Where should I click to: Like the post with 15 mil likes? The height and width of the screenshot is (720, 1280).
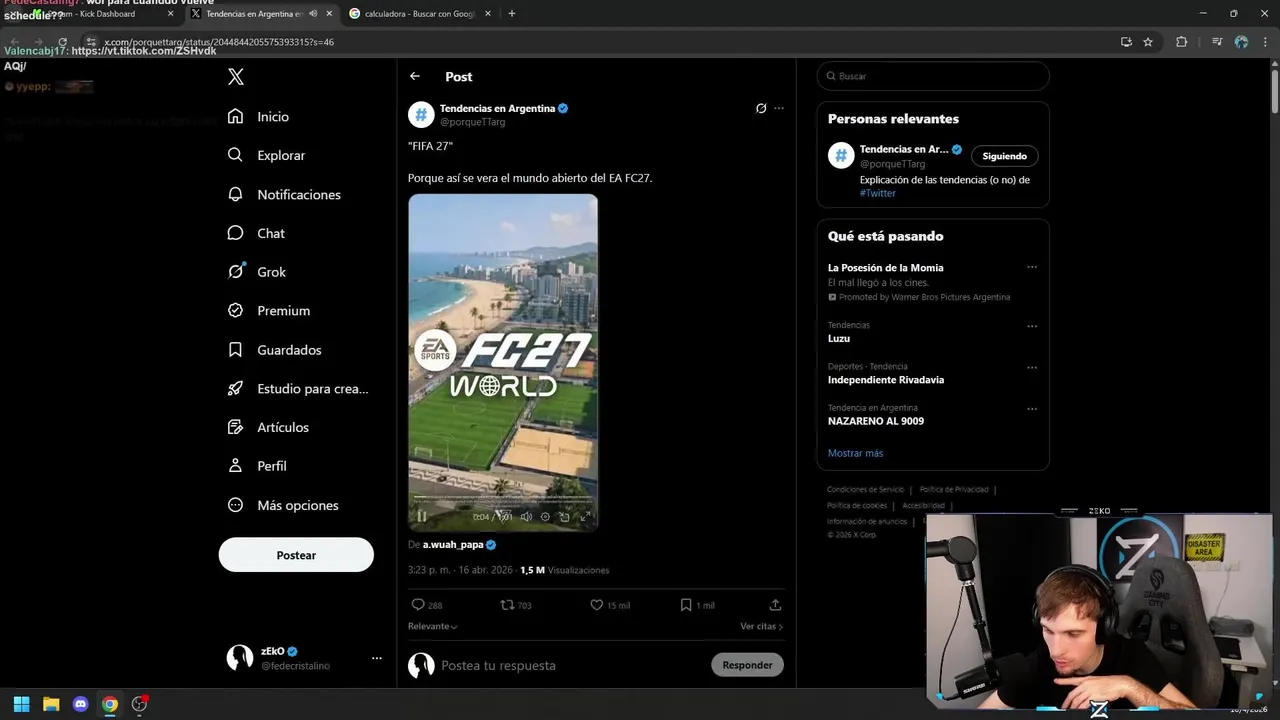(610, 605)
